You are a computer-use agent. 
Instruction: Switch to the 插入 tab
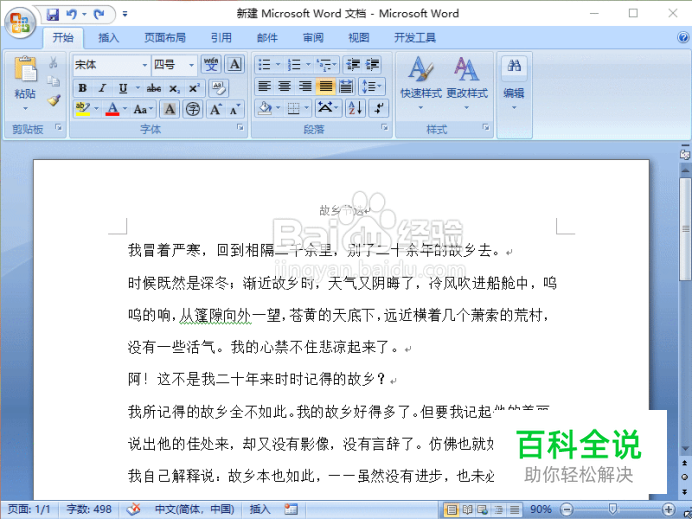click(109, 38)
